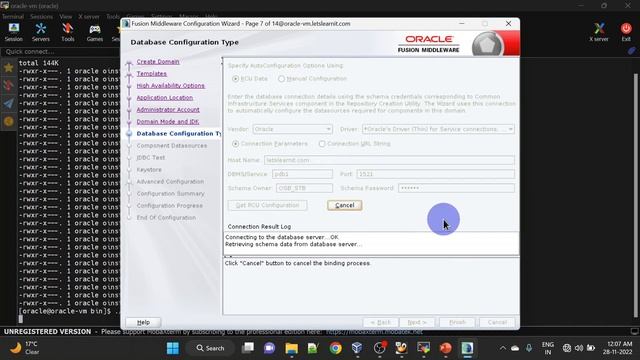
Task: Click the Back navigation button
Action: tap(380, 322)
